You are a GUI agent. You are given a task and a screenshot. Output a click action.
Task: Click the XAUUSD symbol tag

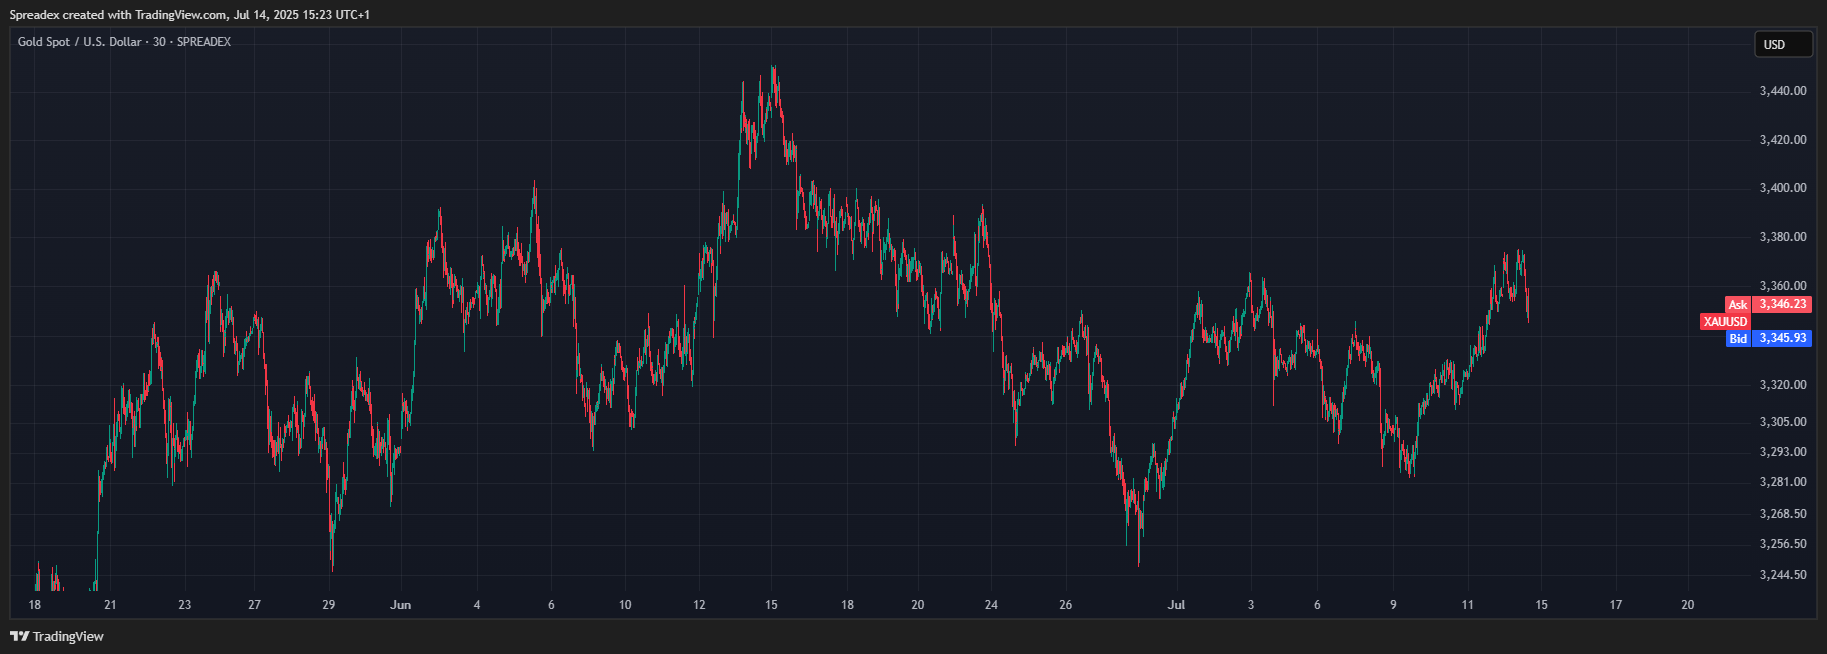click(x=1725, y=321)
